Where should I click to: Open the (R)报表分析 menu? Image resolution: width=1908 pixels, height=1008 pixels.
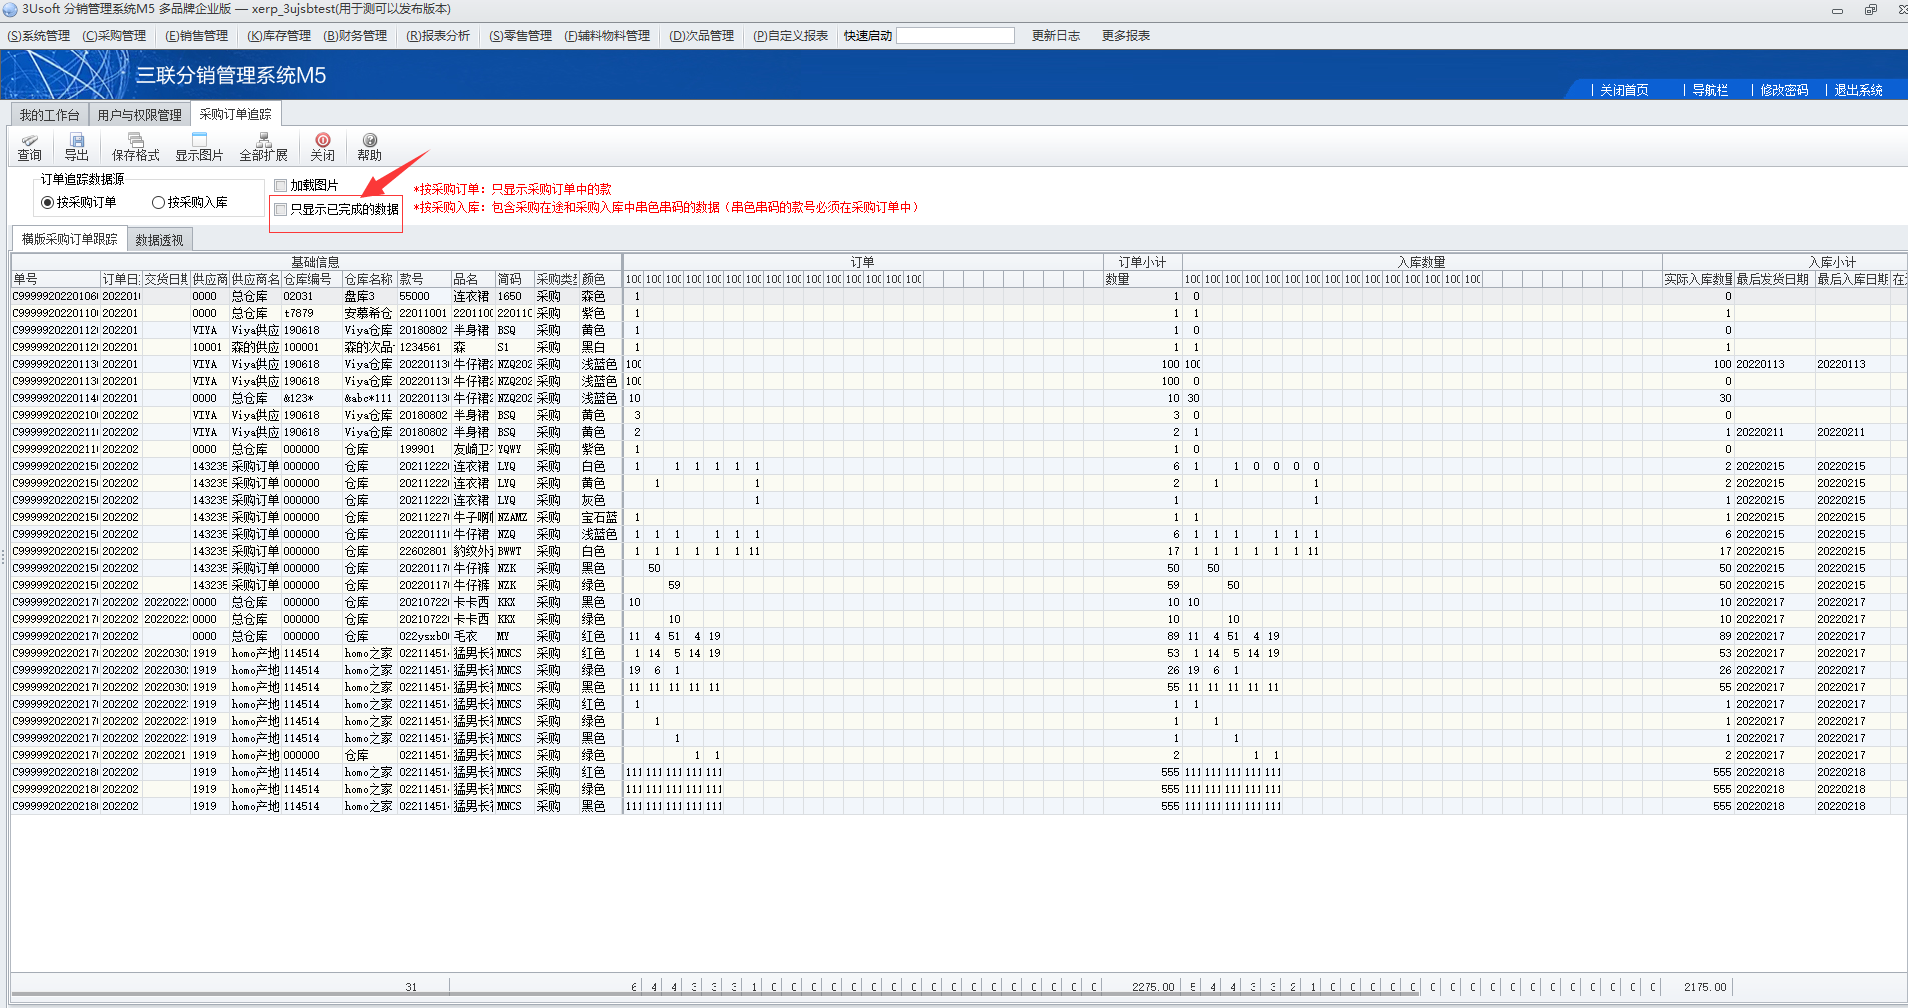438,36
